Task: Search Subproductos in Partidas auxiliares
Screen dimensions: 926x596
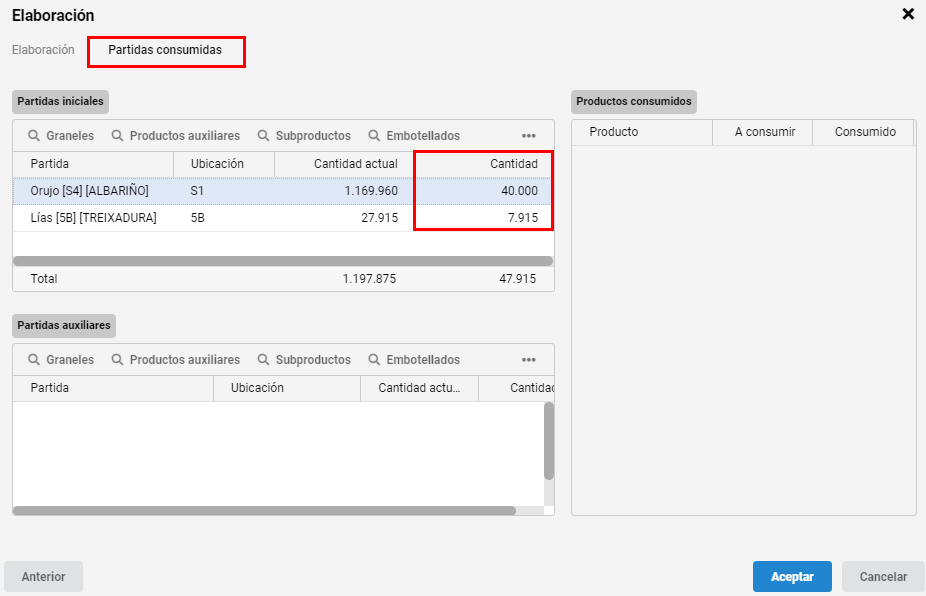Action: pos(304,360)
